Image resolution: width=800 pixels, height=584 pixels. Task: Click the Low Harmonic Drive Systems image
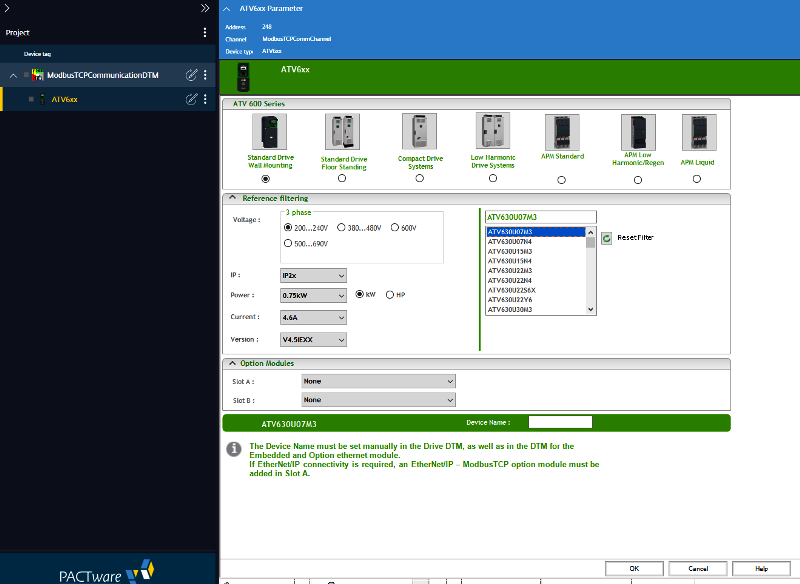coord(492,132)
